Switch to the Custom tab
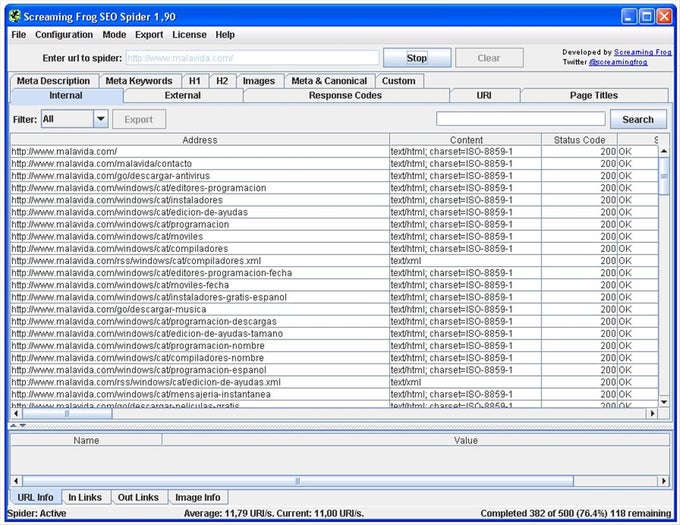 [399, 81]
